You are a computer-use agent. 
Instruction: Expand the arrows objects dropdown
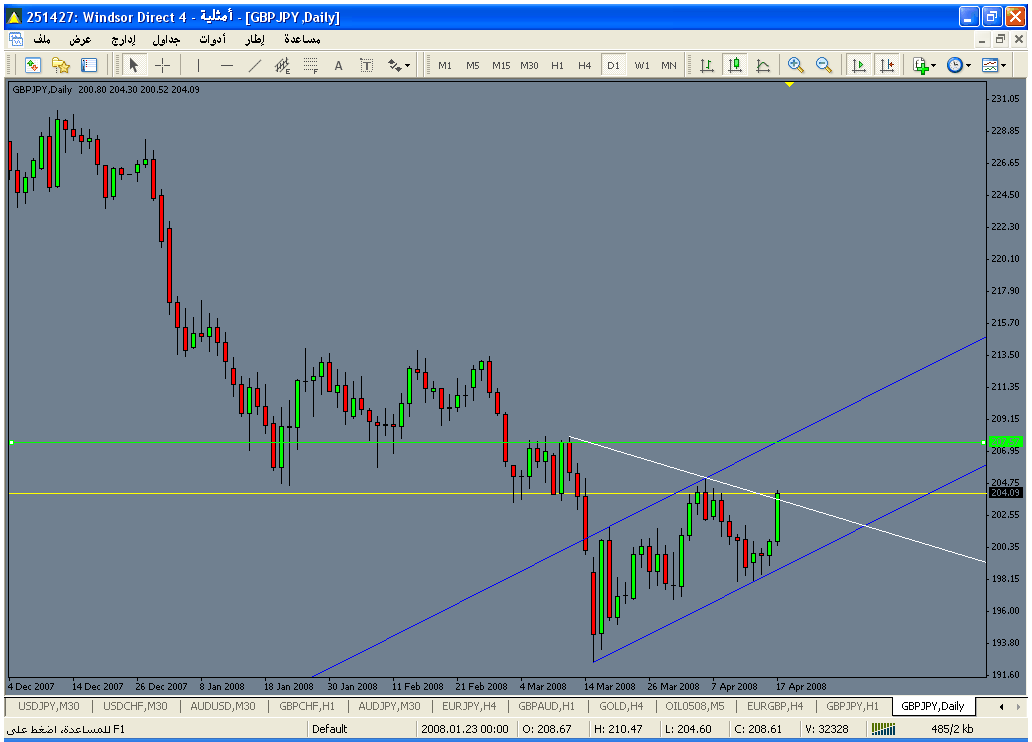pyautogui.click(x=399, y=65)
